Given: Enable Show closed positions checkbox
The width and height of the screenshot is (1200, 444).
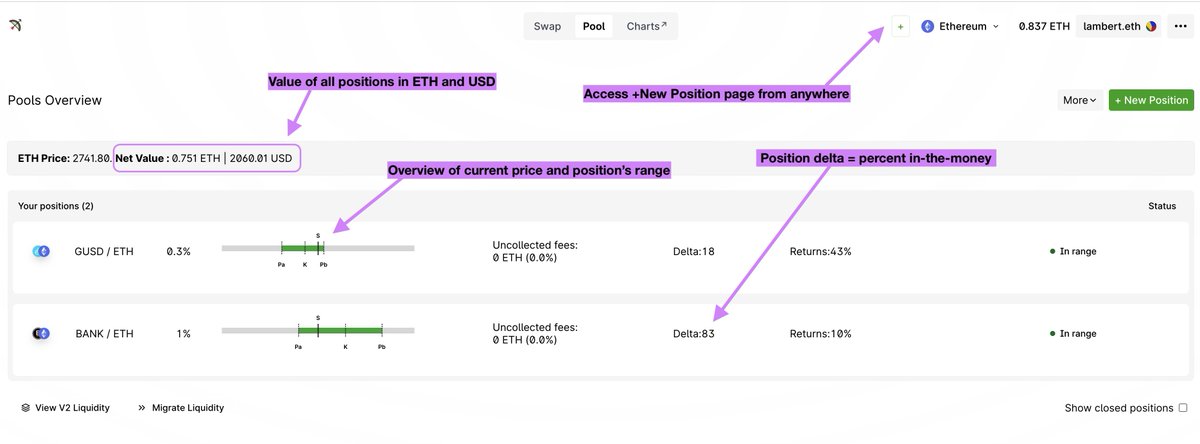Looking at the screenshot, I should click(x=1183, y=408).
